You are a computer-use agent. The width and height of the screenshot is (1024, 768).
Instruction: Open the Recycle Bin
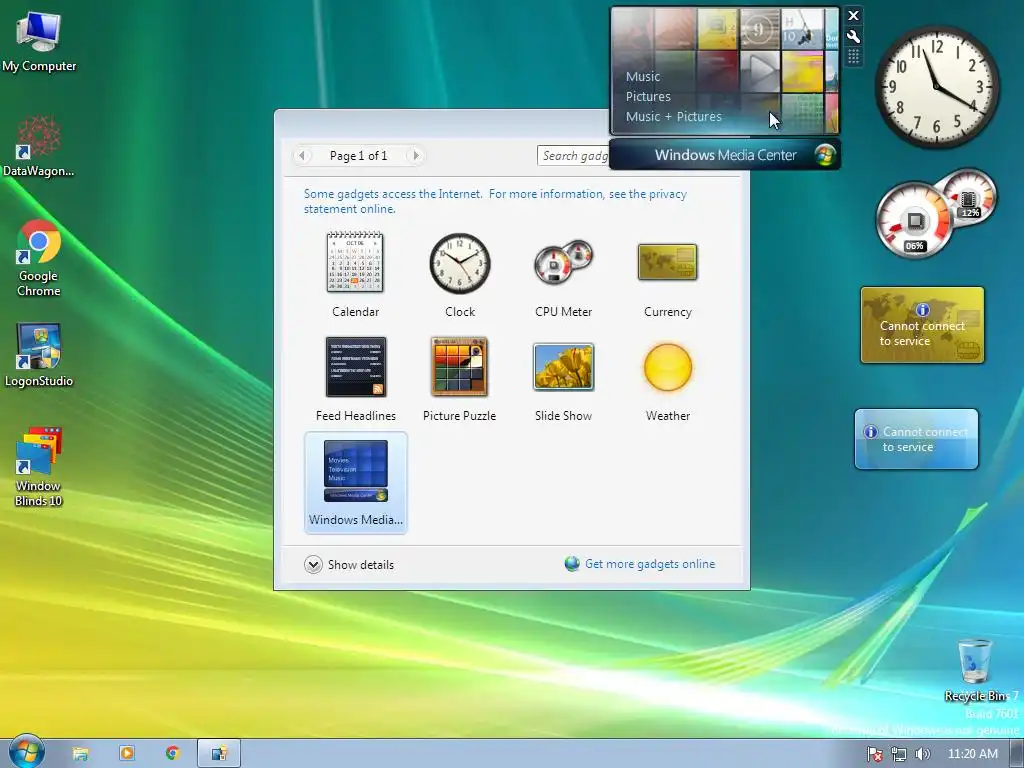(x=977, y=670)
